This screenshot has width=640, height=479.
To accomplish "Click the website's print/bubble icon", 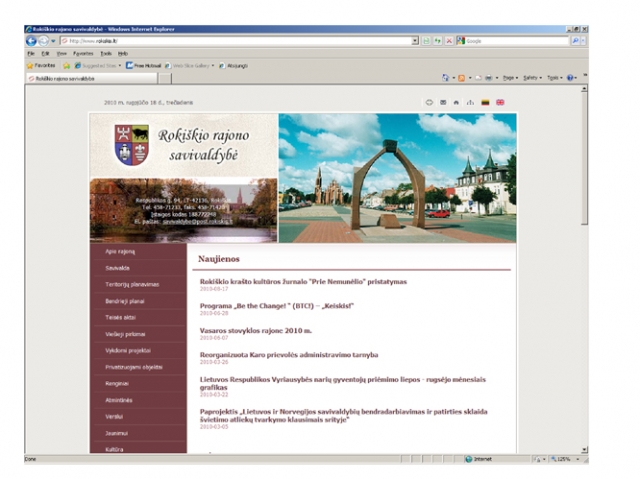I will point(429,102).
